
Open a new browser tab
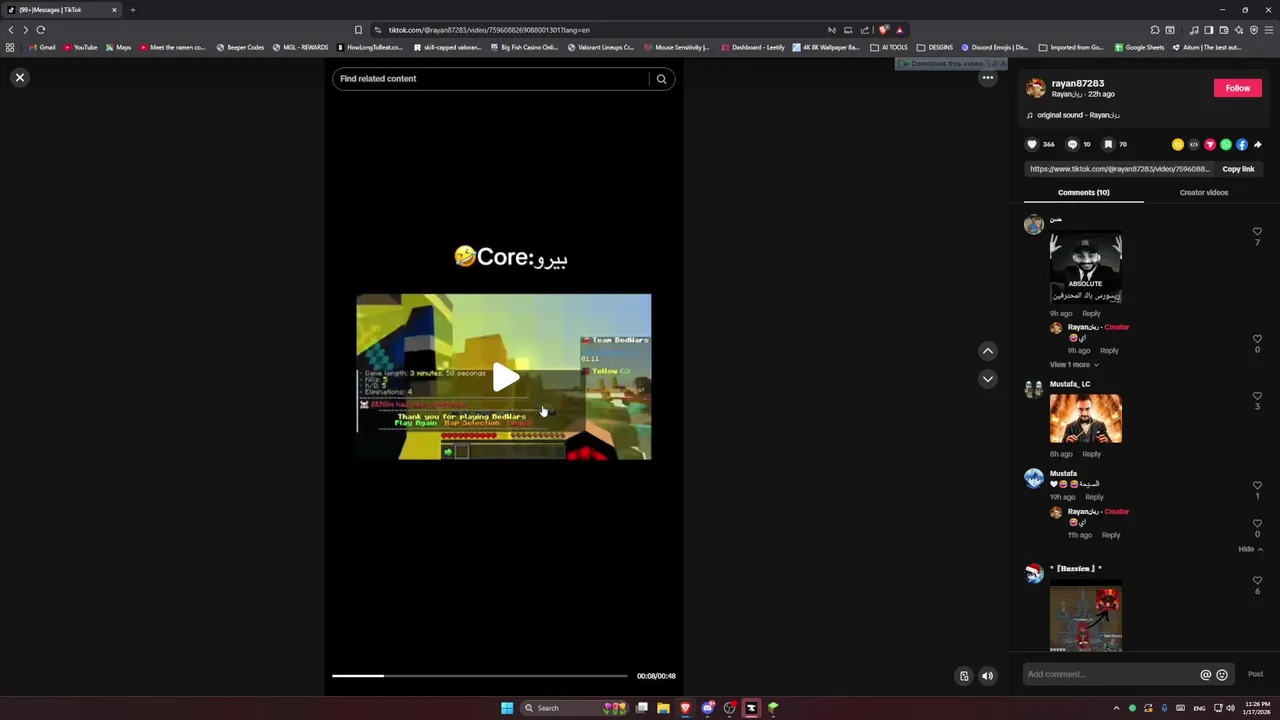(x=132, y=10)
